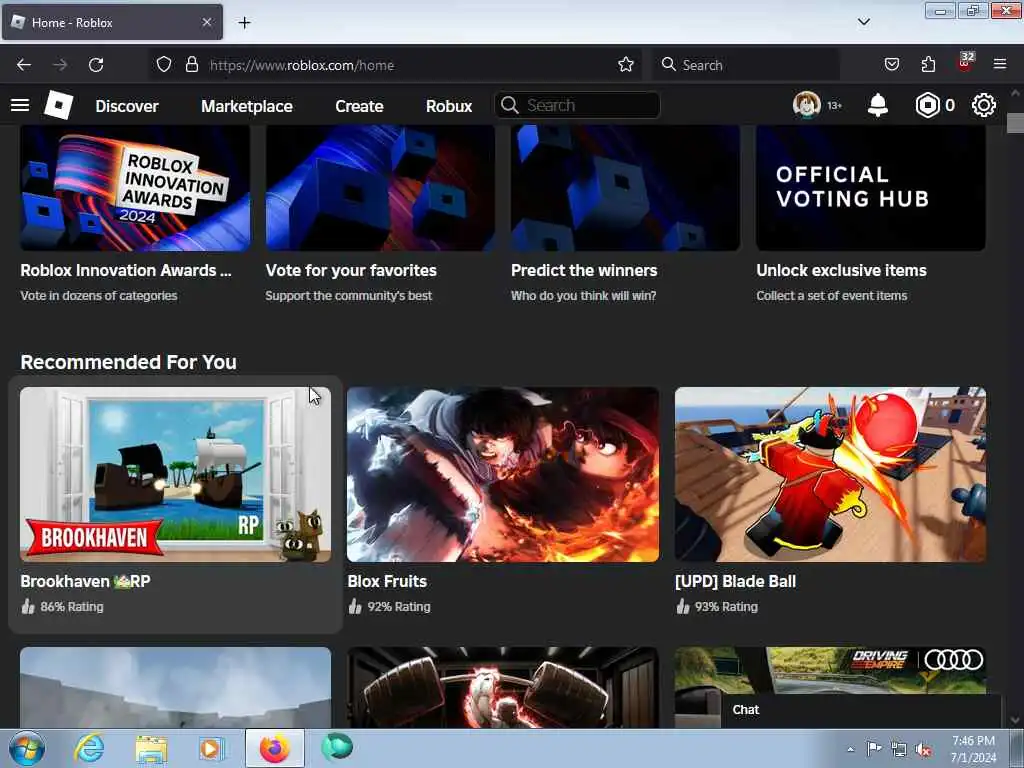Viewport: 1024px width, 768px height.
Task: Click the Roblox Innovation Awards title link
Action: point(126,270)
